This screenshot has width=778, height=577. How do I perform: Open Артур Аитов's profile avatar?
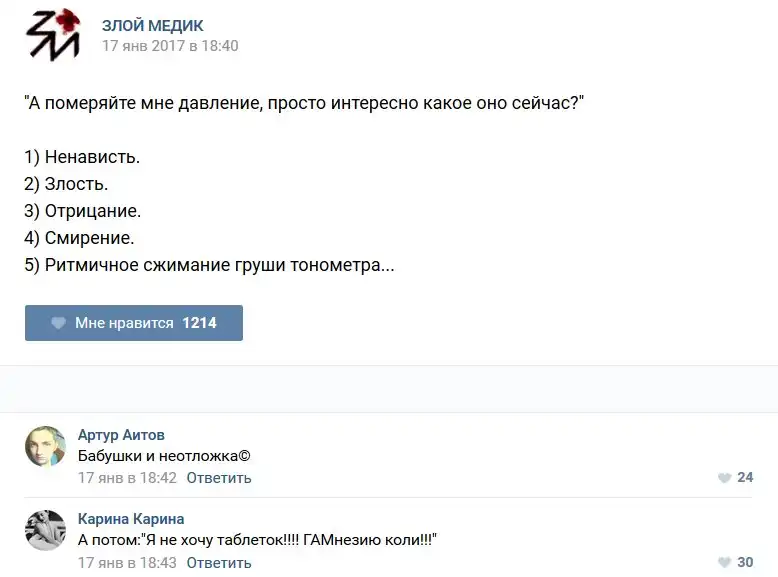pos(45,446)
